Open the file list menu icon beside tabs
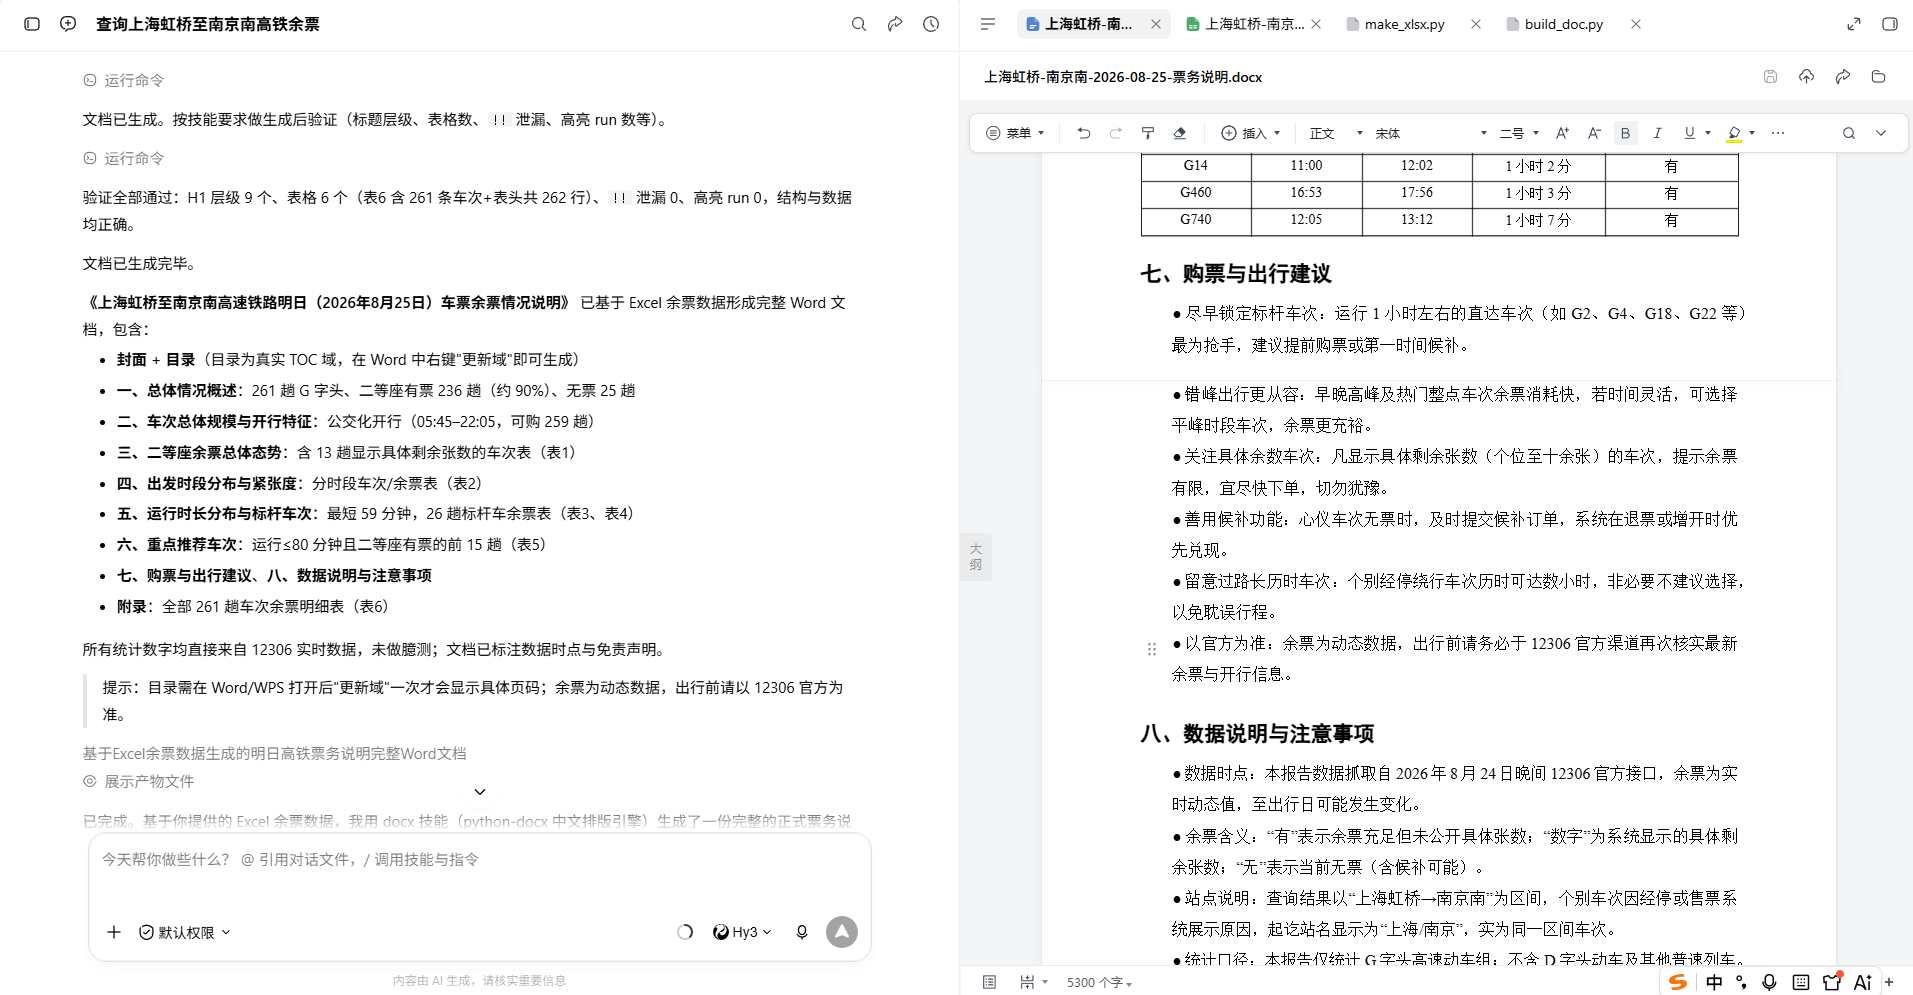 [988, 24]
